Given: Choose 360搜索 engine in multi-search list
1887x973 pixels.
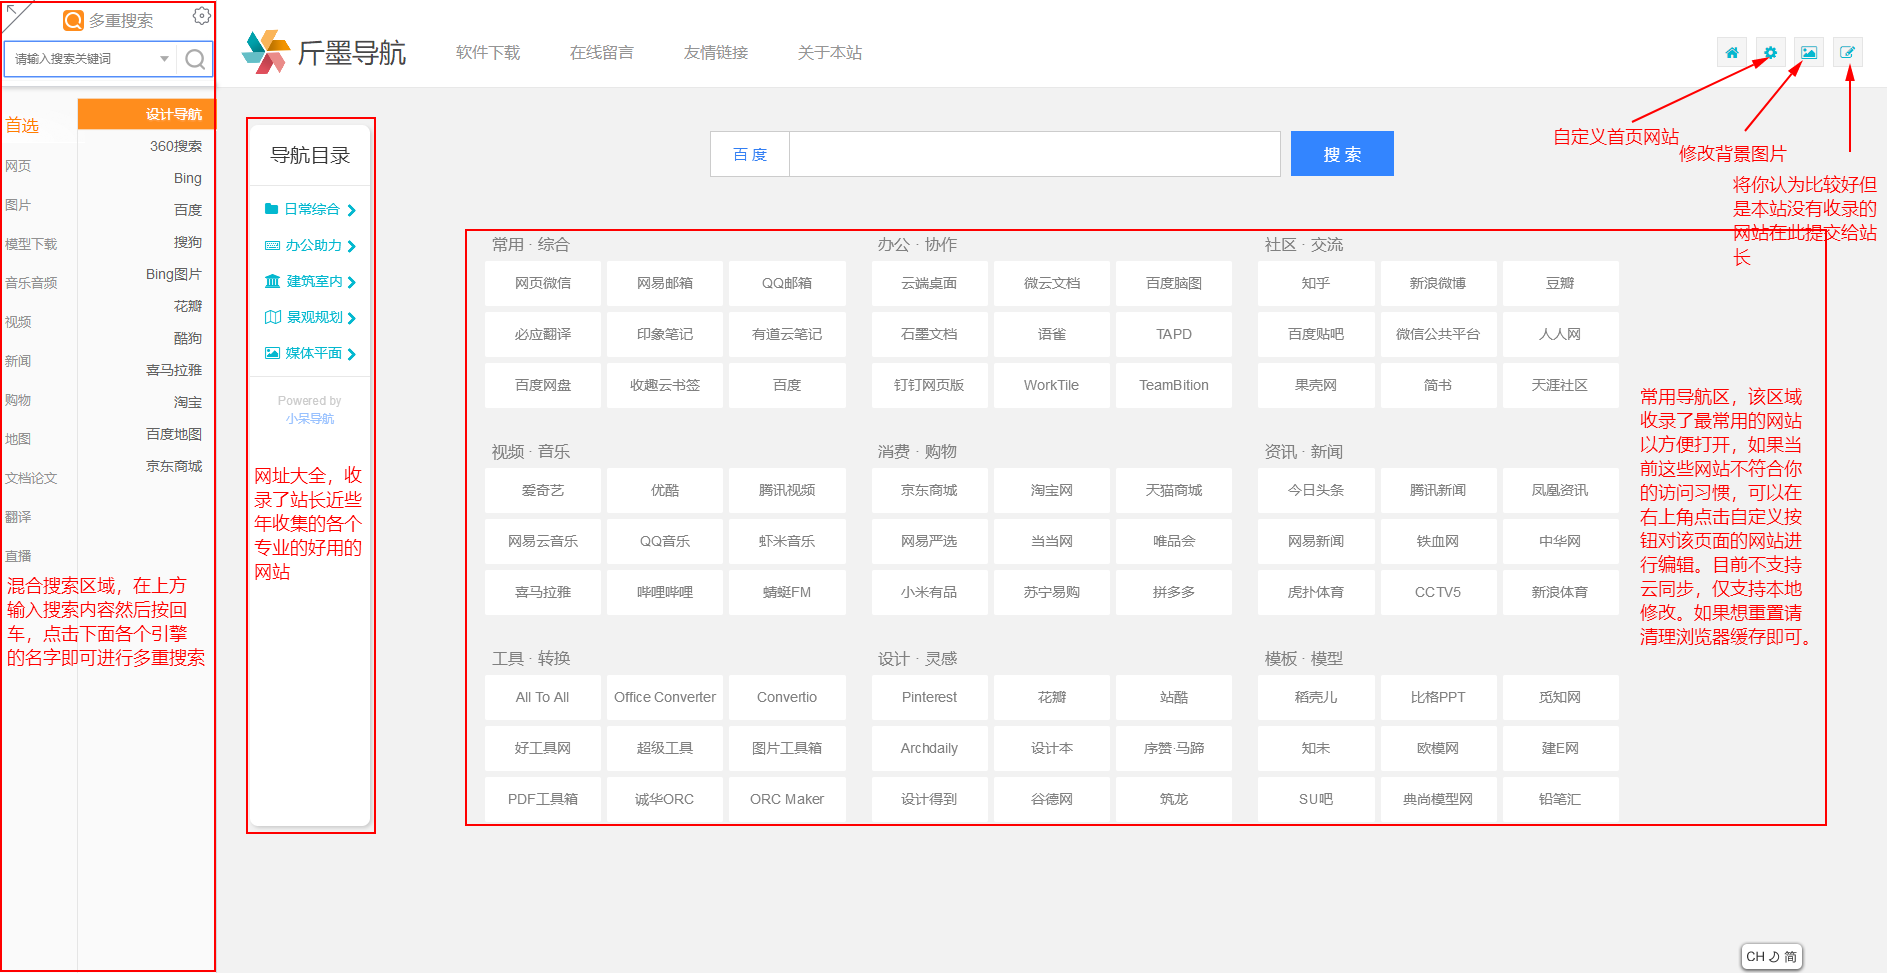Looking at the screenshot, I should [x=176, y=146].
